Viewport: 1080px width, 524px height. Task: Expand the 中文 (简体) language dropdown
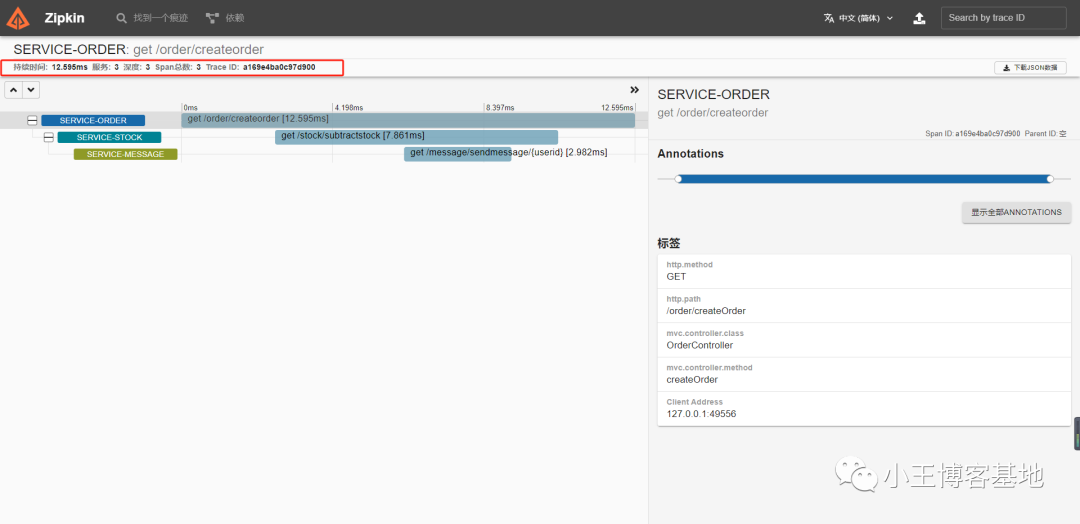coord(859,18)
